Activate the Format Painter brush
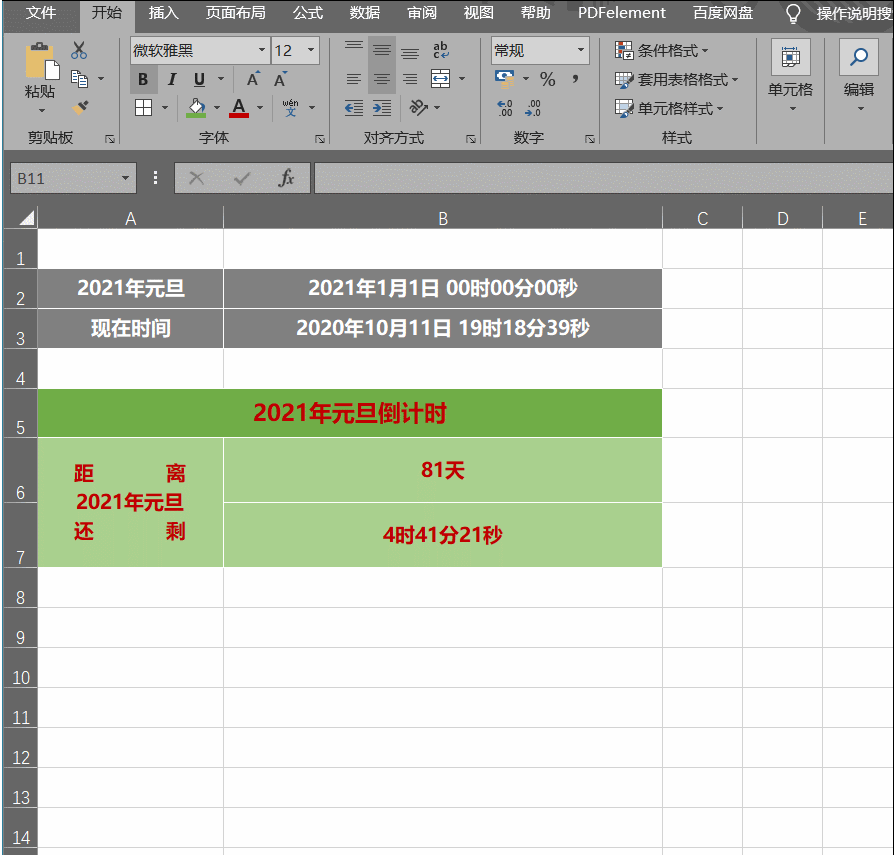 [80, 107]
